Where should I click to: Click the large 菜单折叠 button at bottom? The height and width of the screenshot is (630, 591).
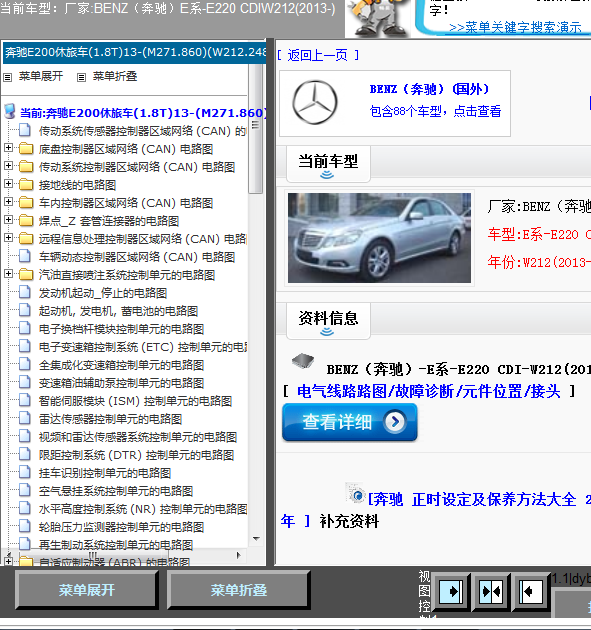click(x=239, y=590)
